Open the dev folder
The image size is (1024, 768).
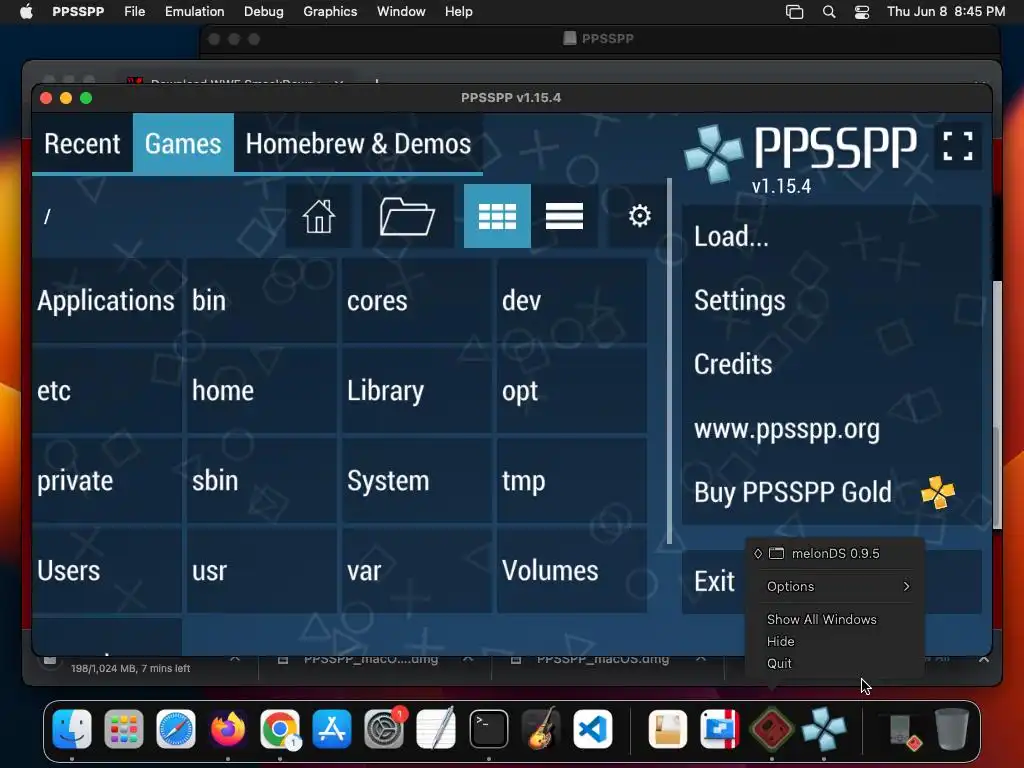571,301
